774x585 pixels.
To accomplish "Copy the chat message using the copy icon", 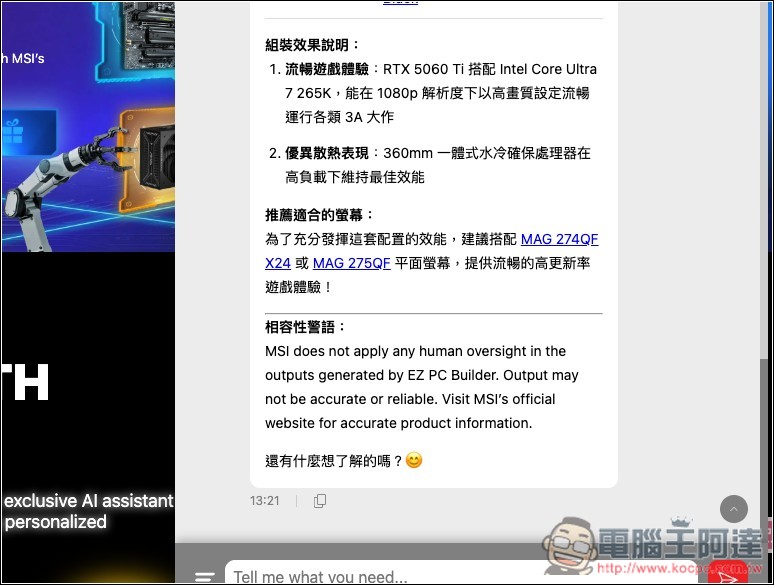I will click(320, 501).
